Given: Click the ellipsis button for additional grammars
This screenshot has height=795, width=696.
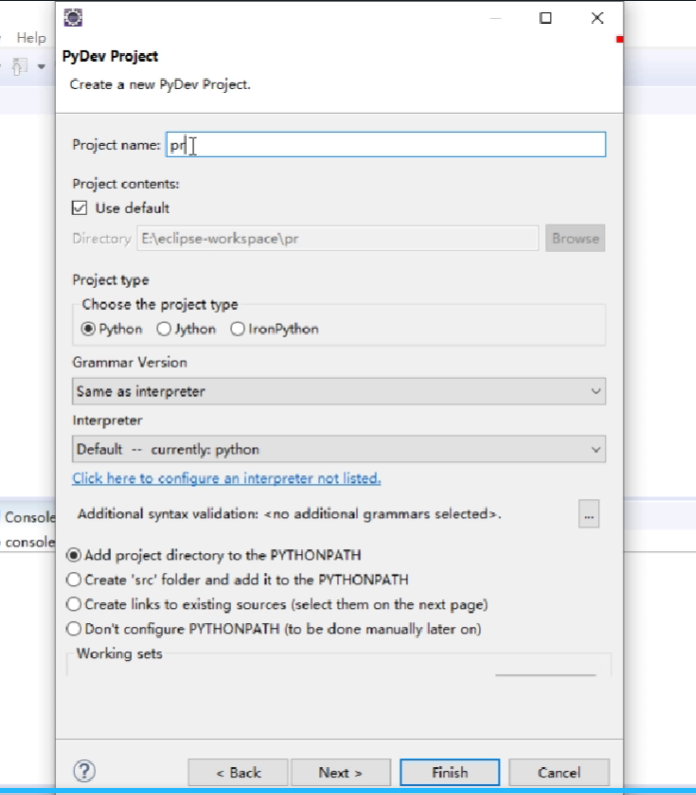Looking at the screenshot, I should click(589, 514).
